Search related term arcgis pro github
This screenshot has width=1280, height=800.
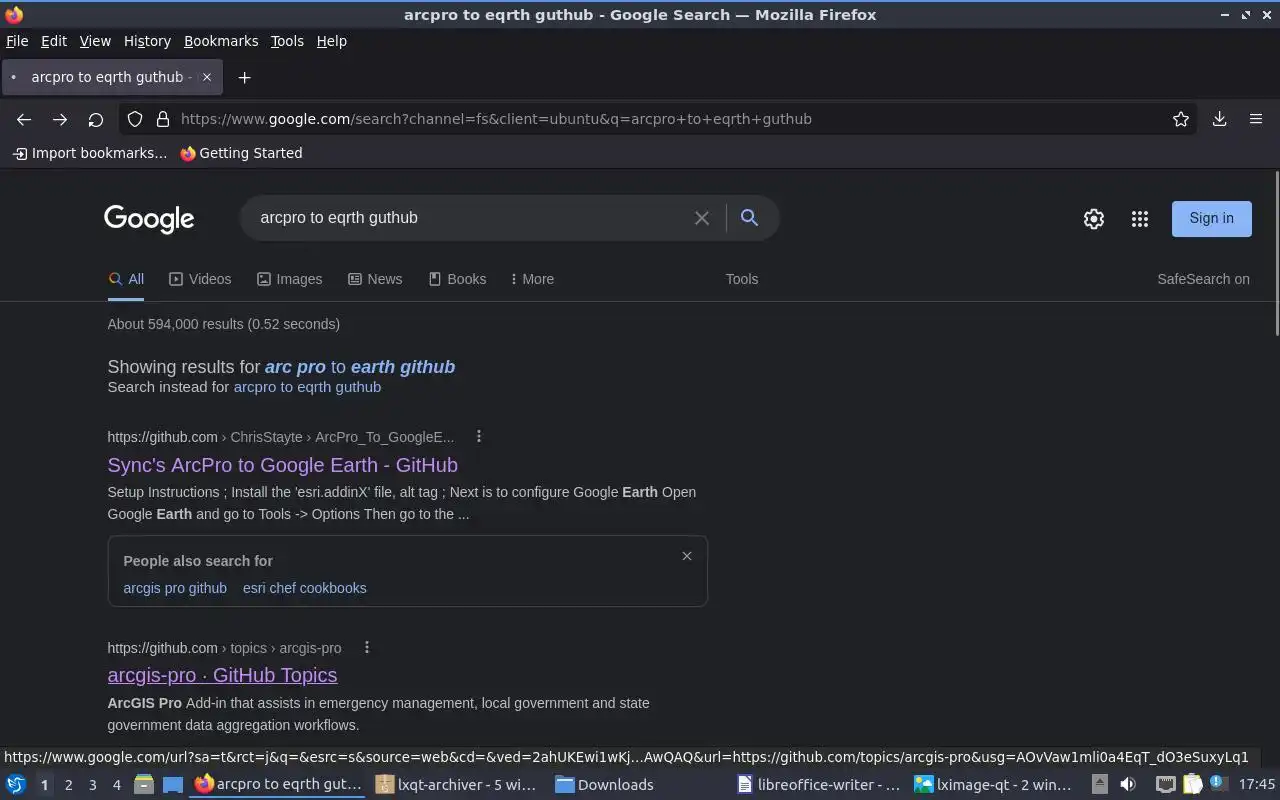[x=175, y=588]
